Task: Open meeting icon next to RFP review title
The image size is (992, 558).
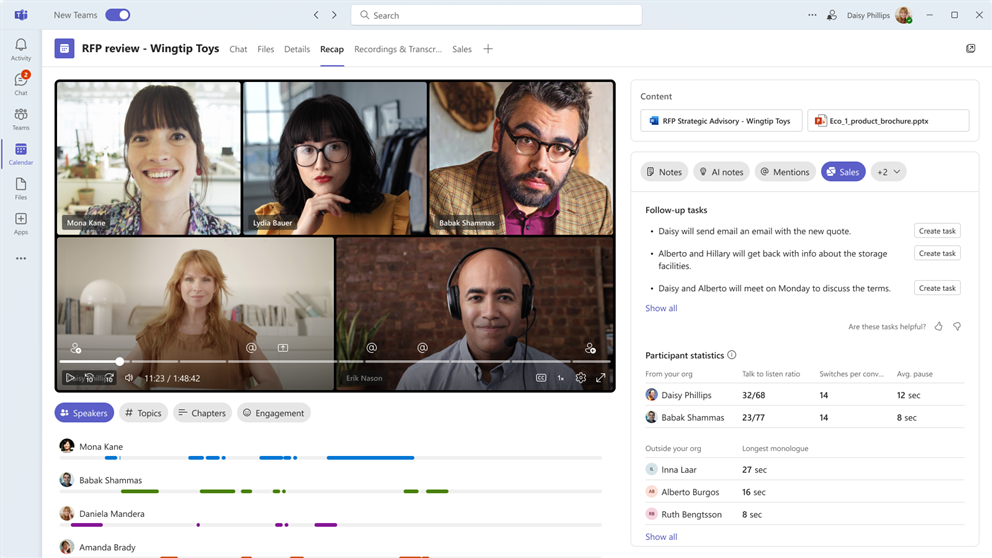Action: [64, 48]
